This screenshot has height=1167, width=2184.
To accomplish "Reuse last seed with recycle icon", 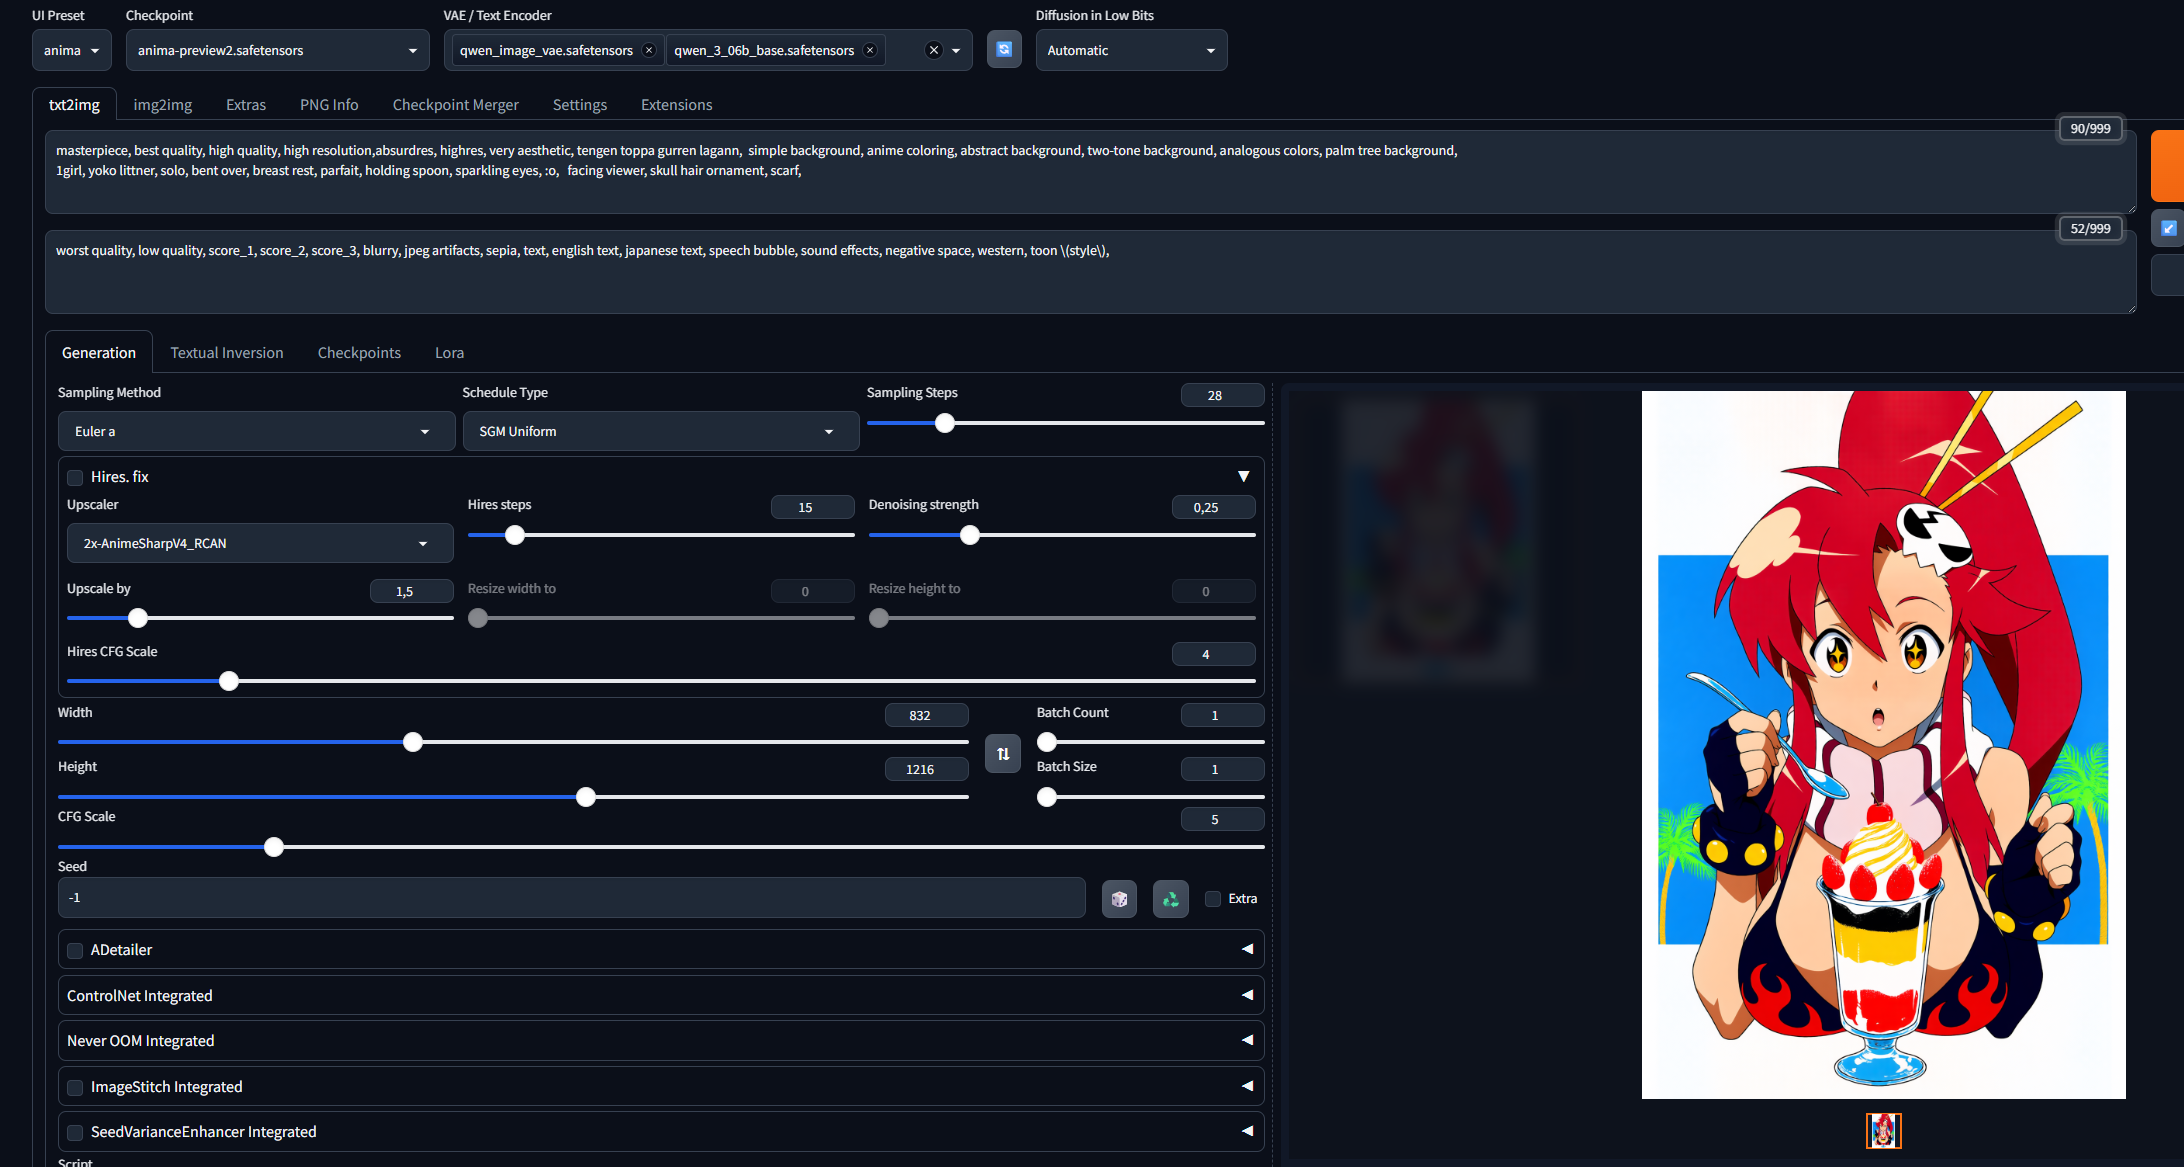I will [x=1171, y=899].
